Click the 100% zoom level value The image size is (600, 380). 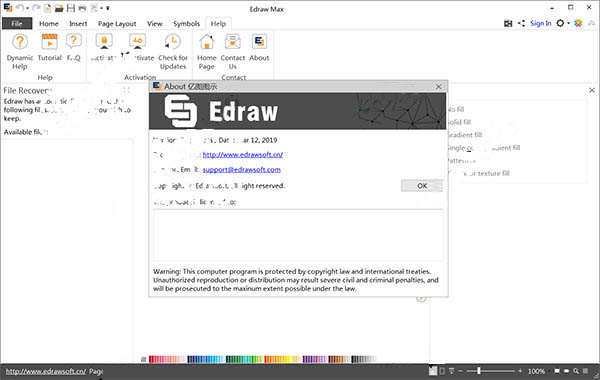pyautogui.click(x=536, y=371)
